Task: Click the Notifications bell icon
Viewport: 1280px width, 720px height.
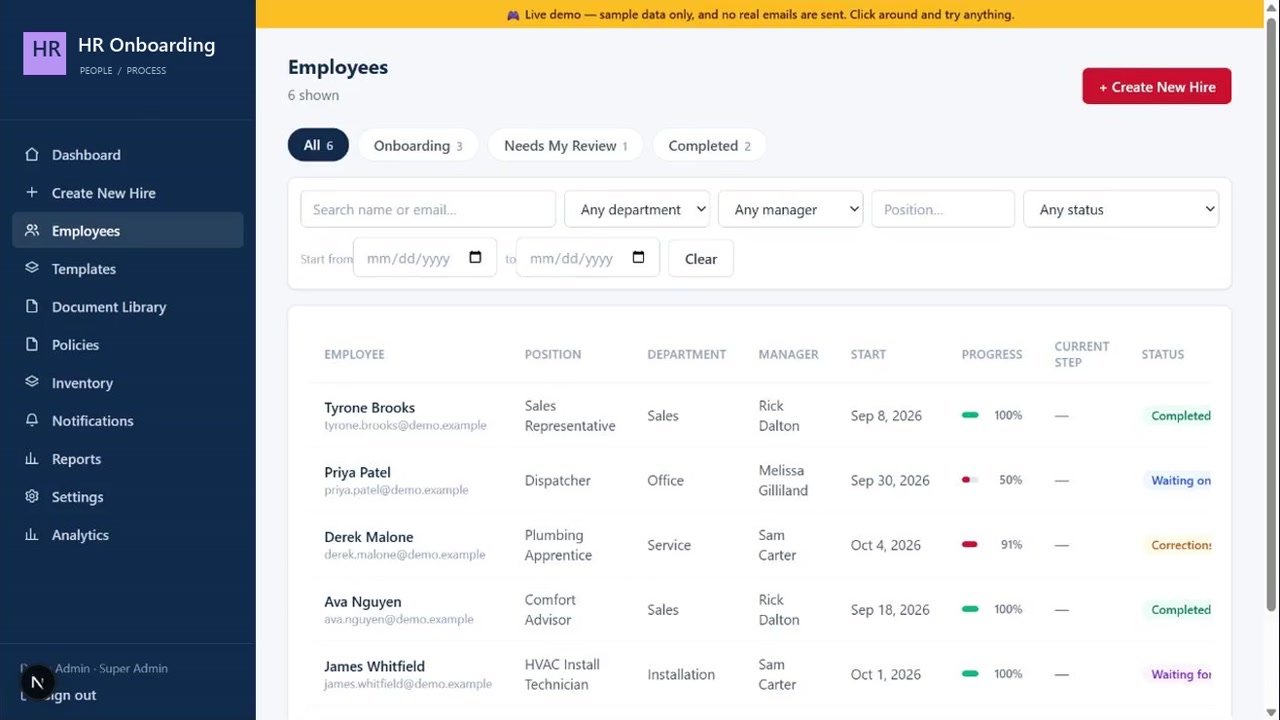Action: 32,421
